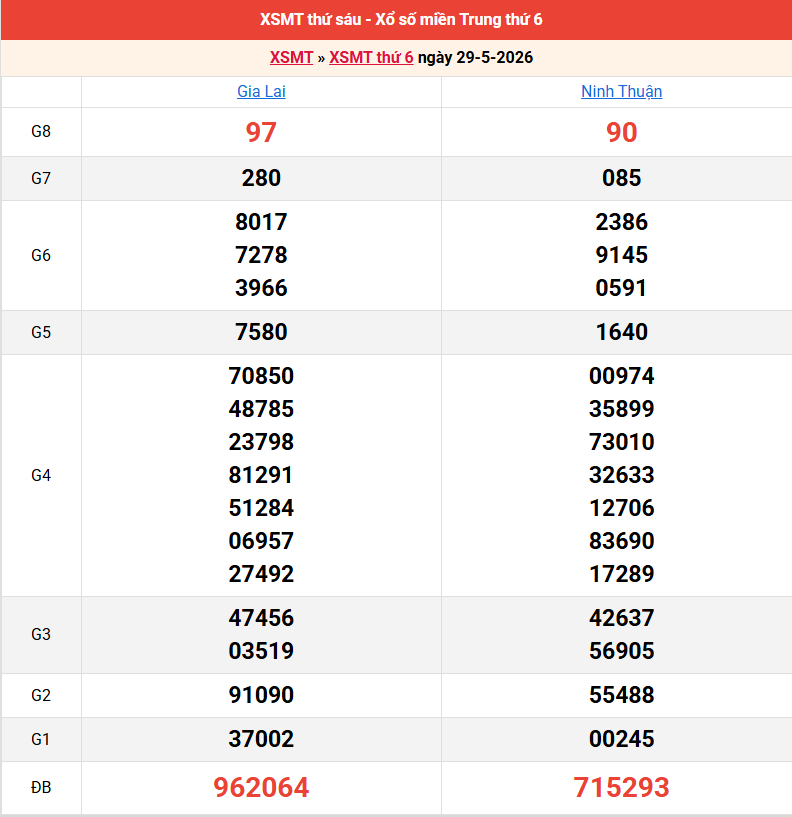Select Gia Lai G1 number 37002
Screen dimensions: 792x817
click(x=261, y=739)
